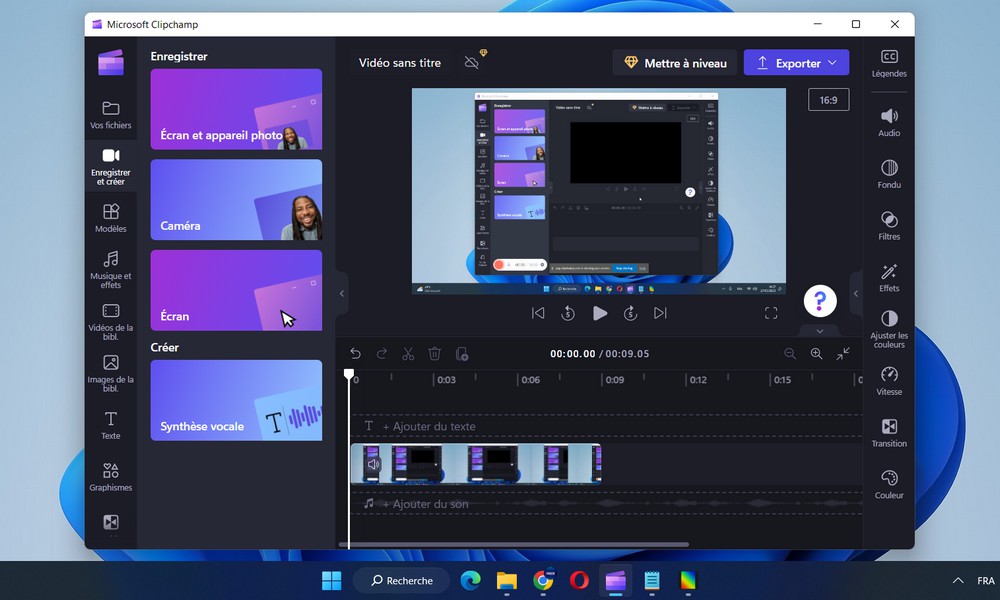Open the Légendes panel
This screenshot has width=1000, height=600.
pos(888,62)
